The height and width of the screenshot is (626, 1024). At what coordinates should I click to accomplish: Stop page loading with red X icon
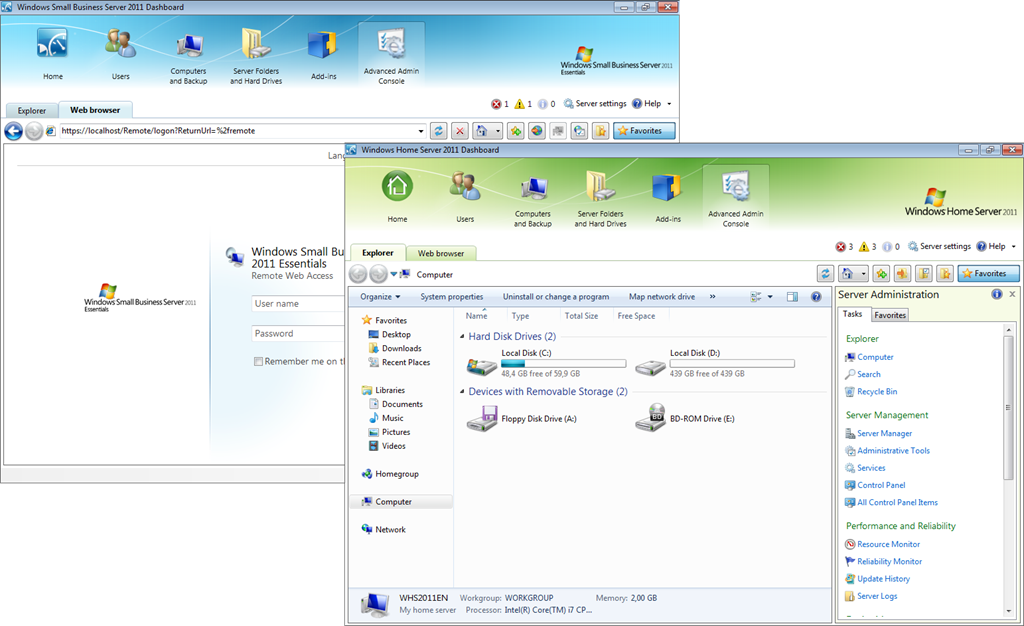click(460, 131)
